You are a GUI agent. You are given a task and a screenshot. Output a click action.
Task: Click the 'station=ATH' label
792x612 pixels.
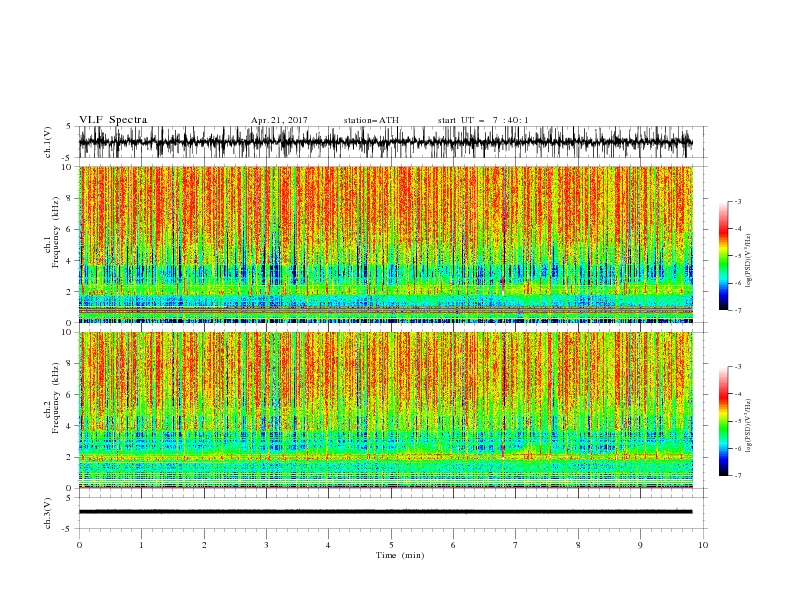(371, 120)
